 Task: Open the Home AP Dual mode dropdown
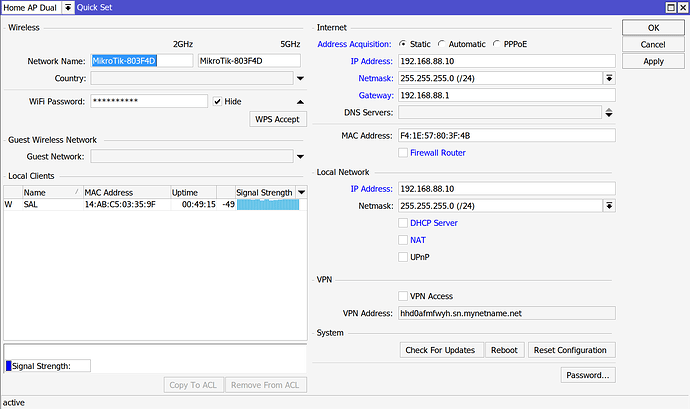[x=67, y=7]
